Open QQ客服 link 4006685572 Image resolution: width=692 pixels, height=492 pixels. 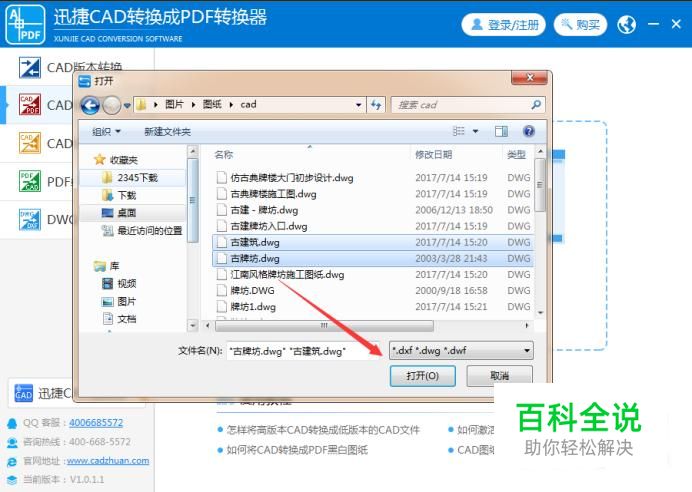[96, 422]
